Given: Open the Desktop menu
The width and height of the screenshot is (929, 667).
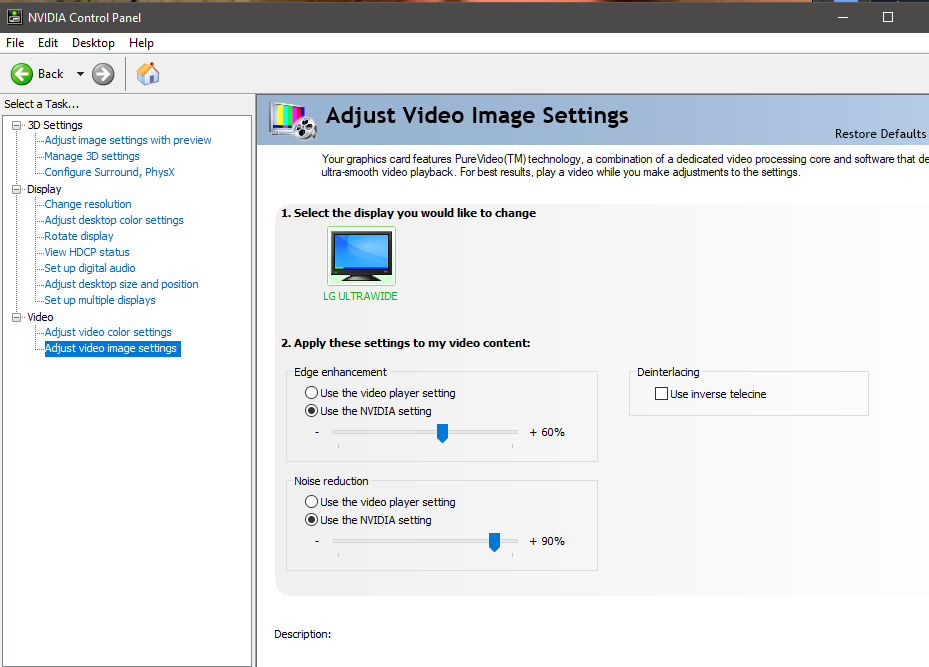Looking at the screenshot, I should tap(93, 43).
